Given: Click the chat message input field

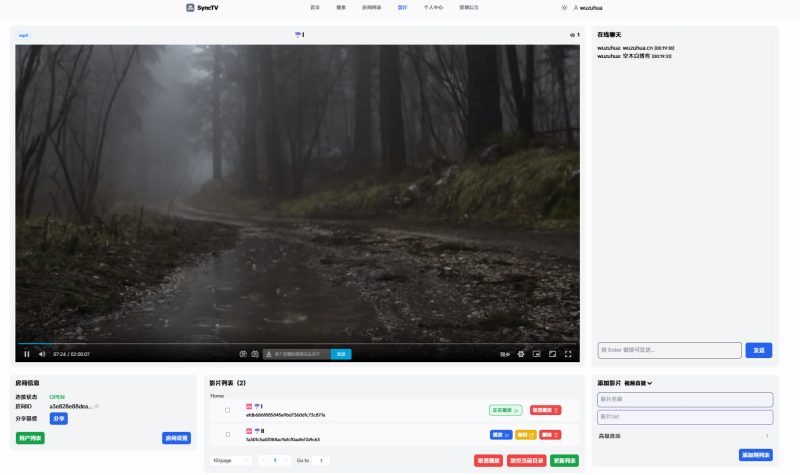Looking at the screenshot, I should (669, 351).
